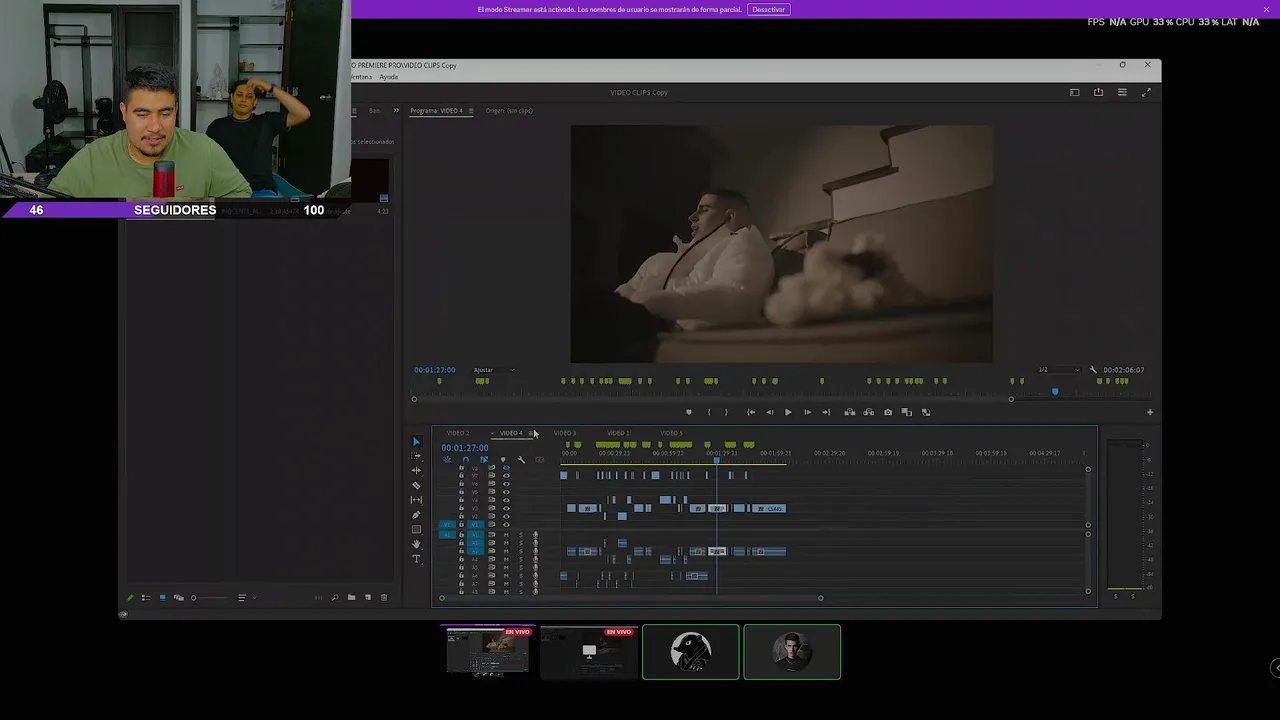This screenshot has height=720, width=1280.
Task: Go to In point in program monitor
Action: tap(751, 412)
